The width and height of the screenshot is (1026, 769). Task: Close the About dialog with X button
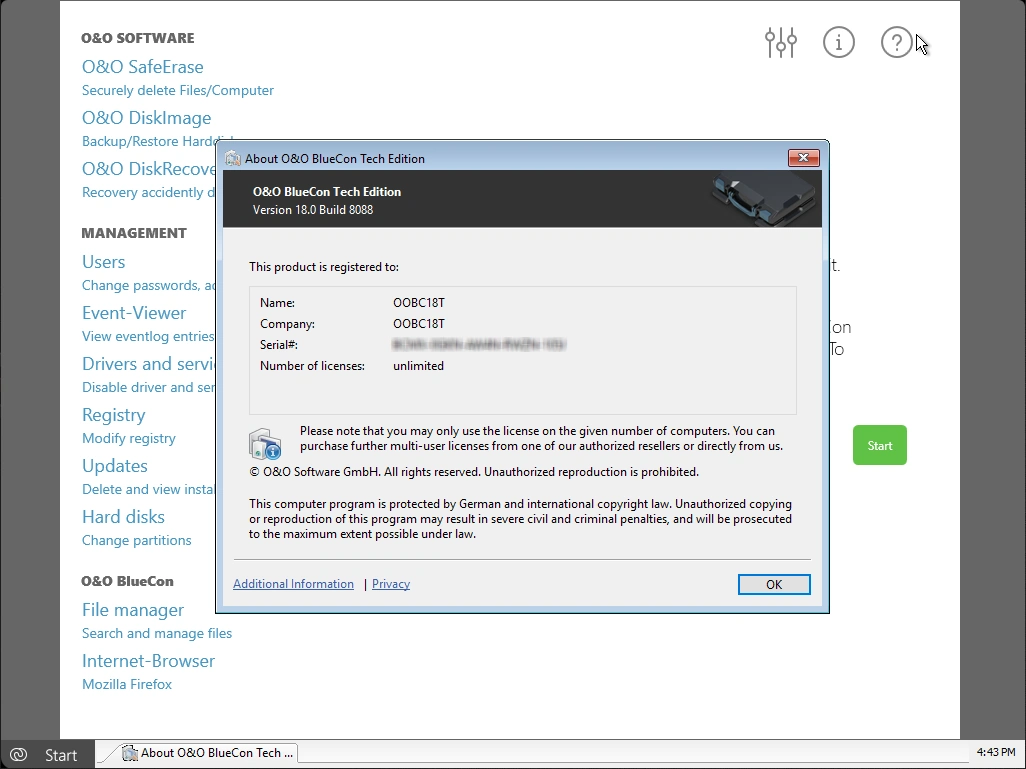[x=804, y=158]
